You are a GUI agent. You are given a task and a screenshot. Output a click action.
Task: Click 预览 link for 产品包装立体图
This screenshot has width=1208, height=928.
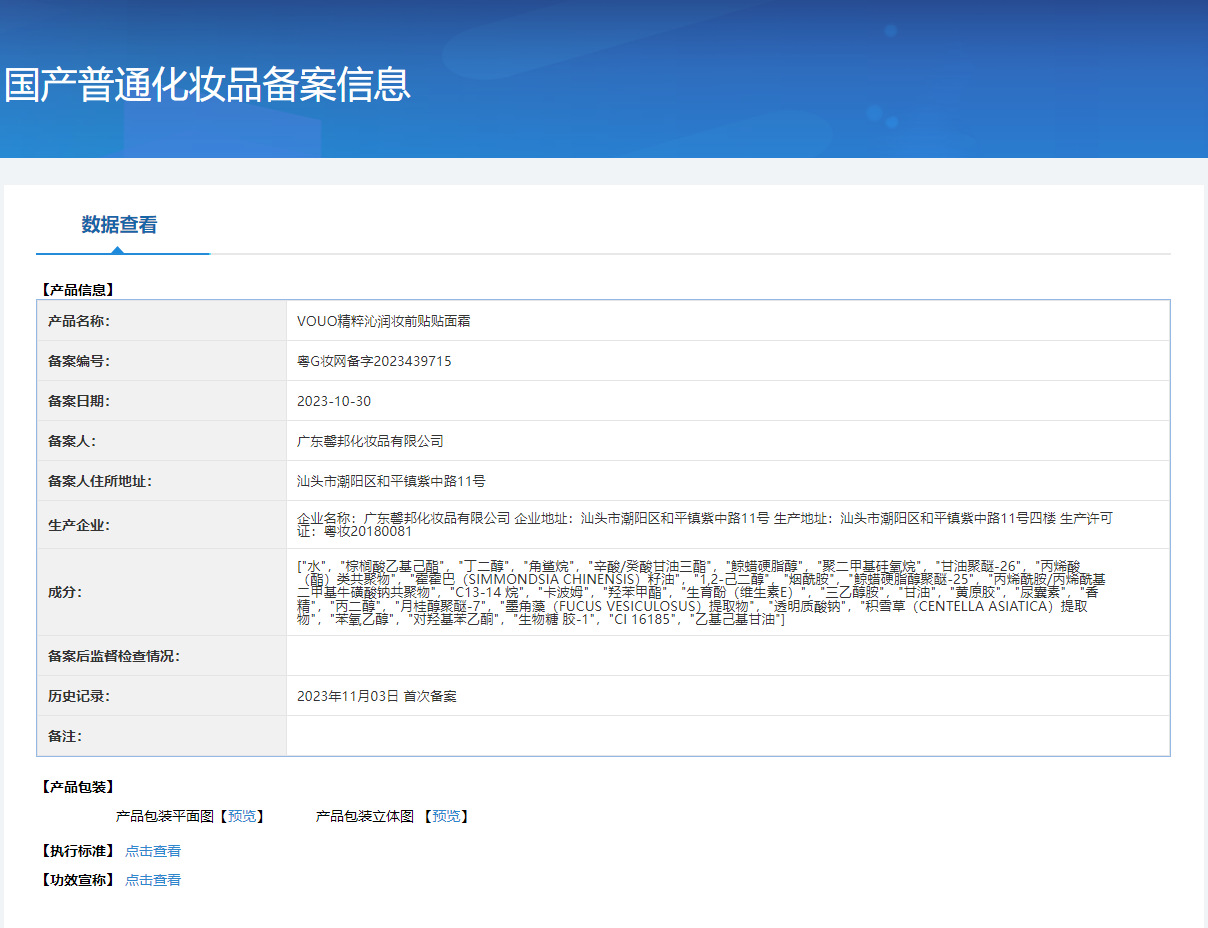[446, 816]
